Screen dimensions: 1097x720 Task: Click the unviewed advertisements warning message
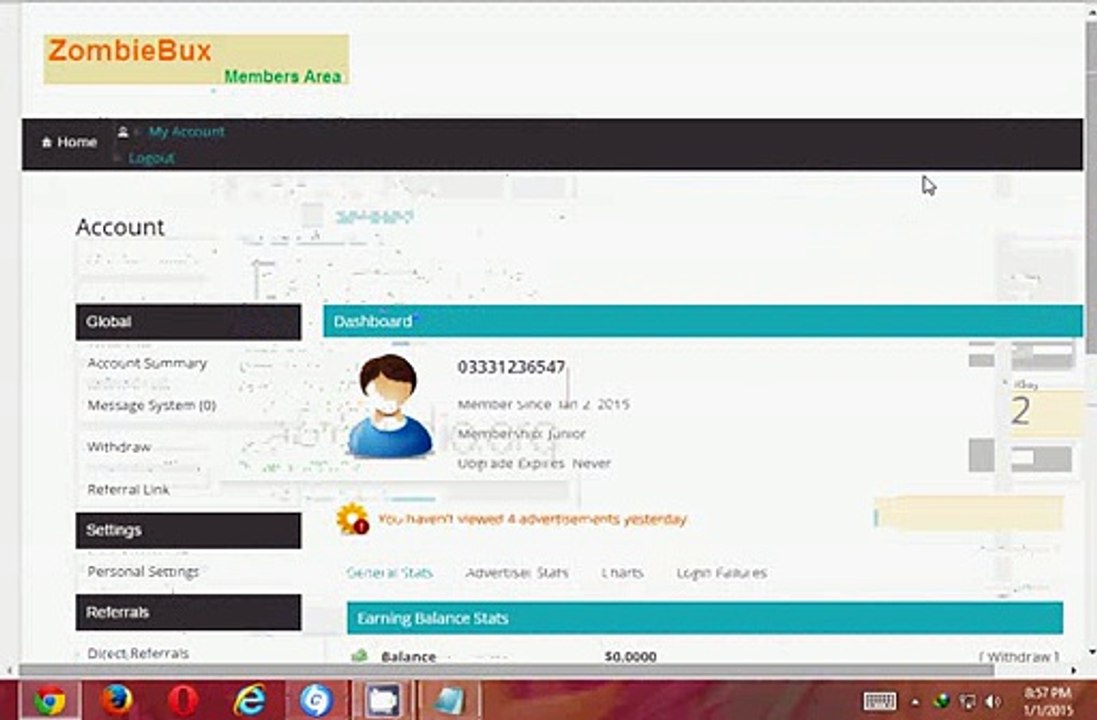532,519
